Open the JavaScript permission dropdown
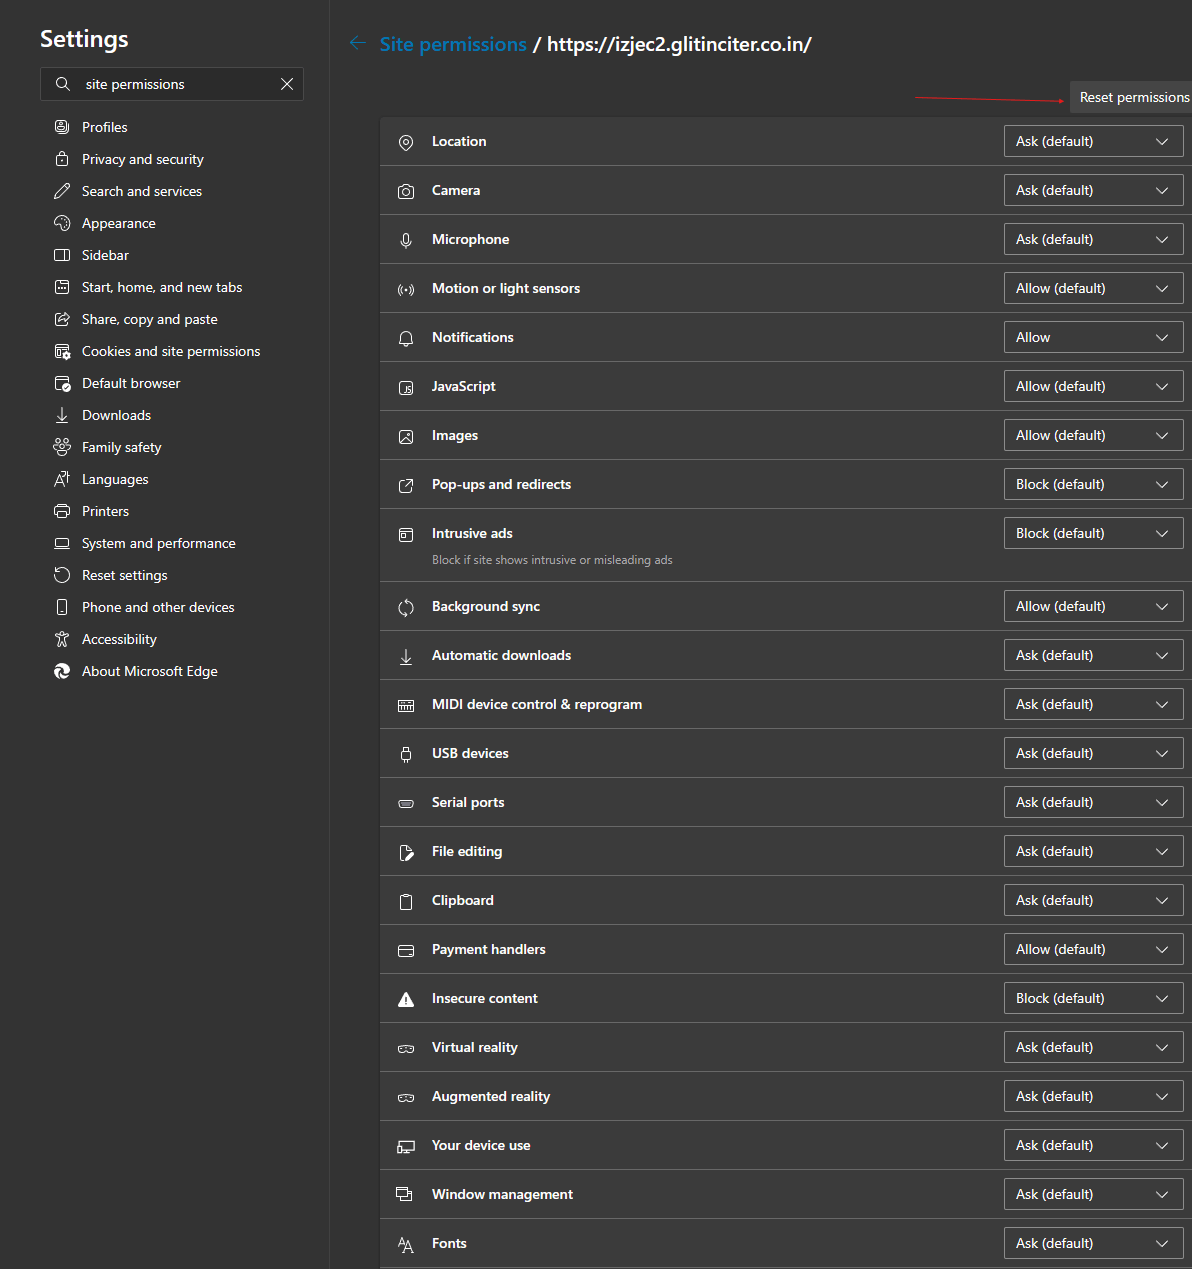This screenshot has height=1269, width=1192. click(1093, 386)
